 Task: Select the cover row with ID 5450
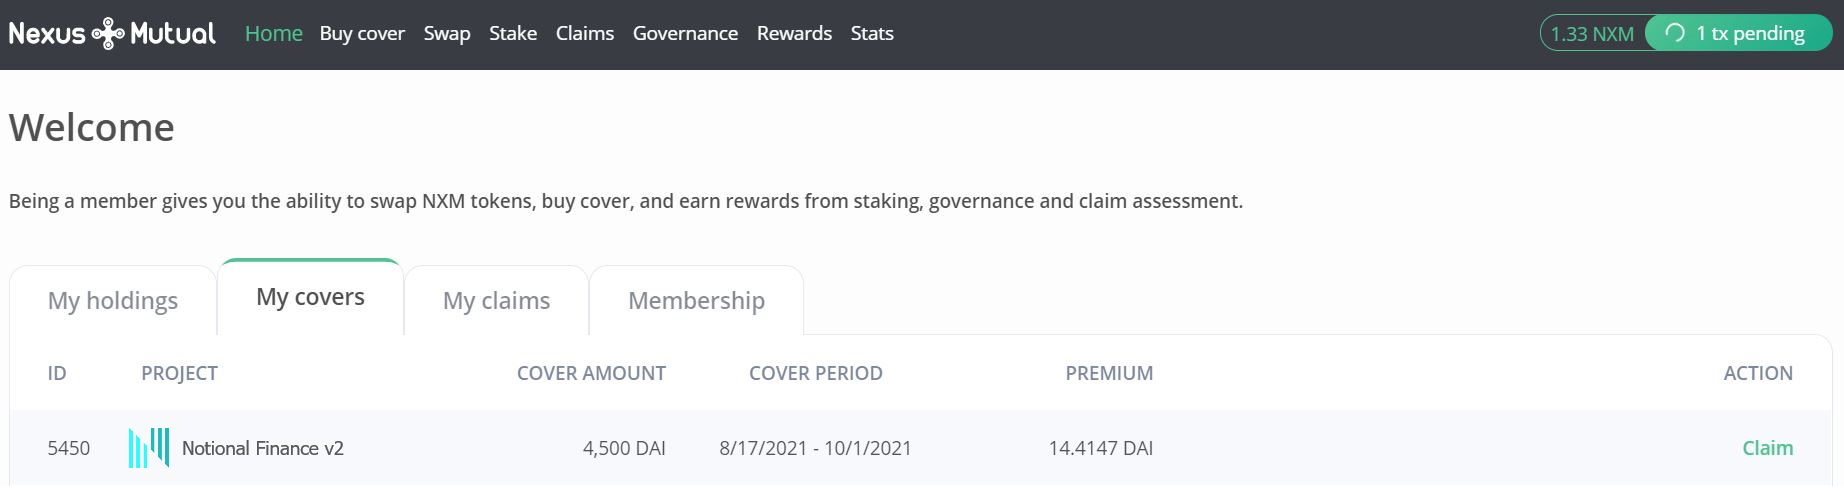[x=921, y=448]
